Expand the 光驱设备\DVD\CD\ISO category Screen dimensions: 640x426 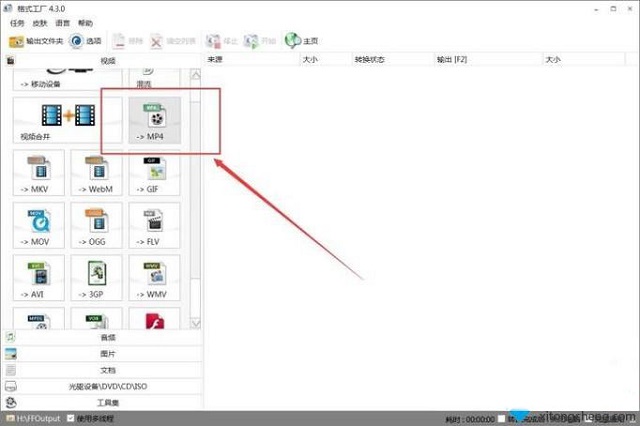tap(102, 386)
